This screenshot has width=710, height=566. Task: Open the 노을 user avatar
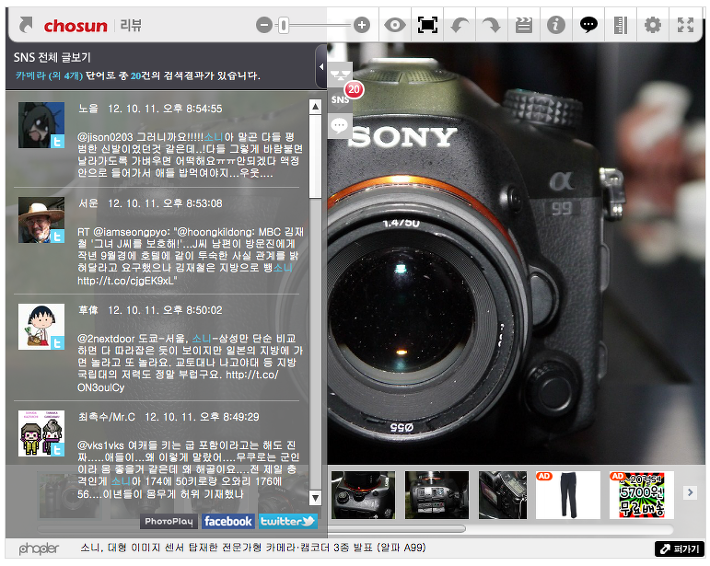[41, 125]
